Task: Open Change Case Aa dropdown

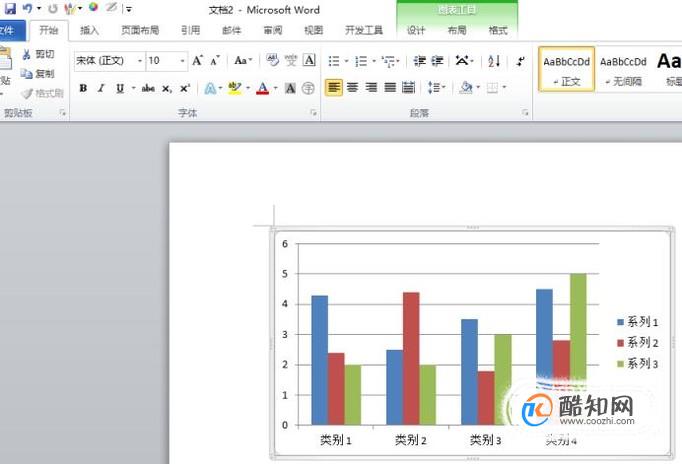Action: pyautogui.click(x=243, y=60)
